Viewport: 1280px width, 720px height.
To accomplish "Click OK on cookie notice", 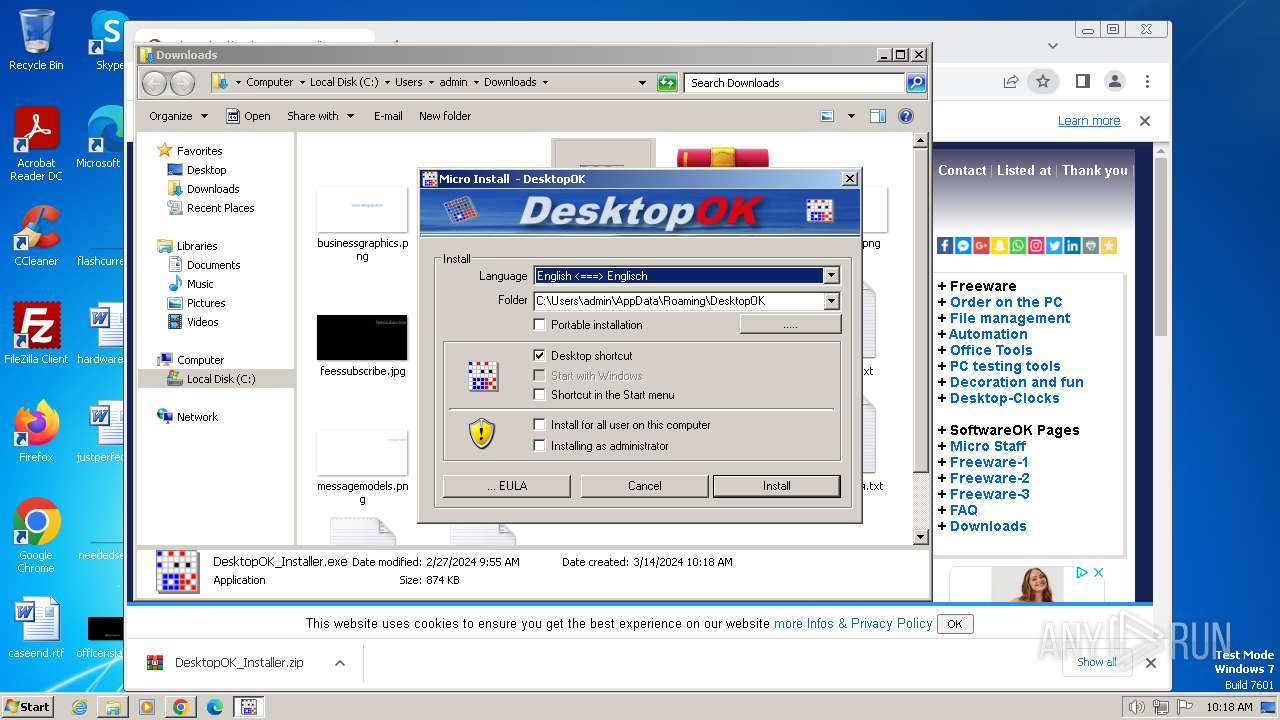I will tap(955, 624).
